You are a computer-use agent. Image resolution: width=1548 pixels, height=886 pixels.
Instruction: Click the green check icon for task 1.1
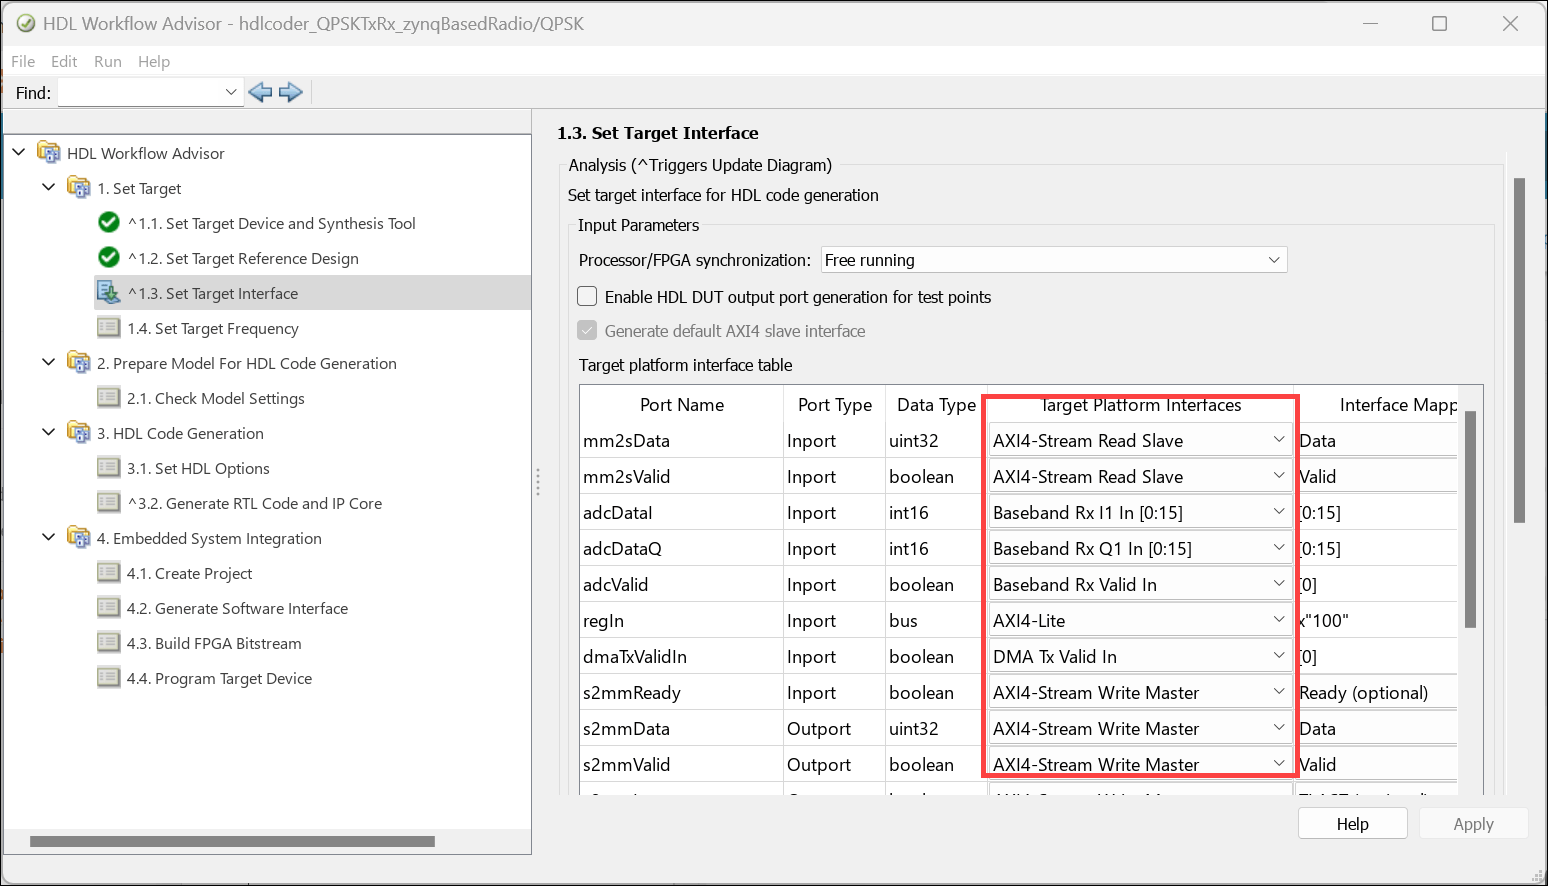click(109, 223)
